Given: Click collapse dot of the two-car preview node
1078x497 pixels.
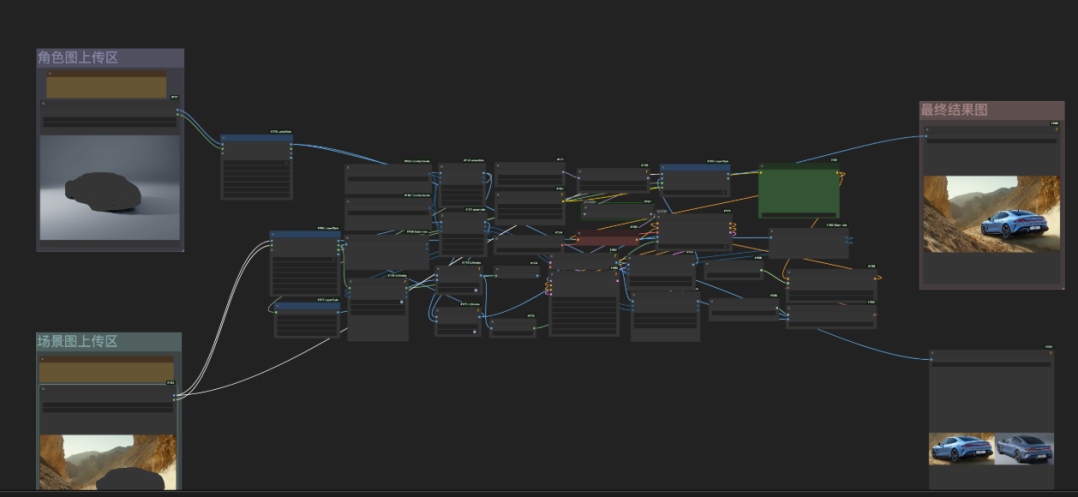Looking at the screenshot, I should (934, 354).
